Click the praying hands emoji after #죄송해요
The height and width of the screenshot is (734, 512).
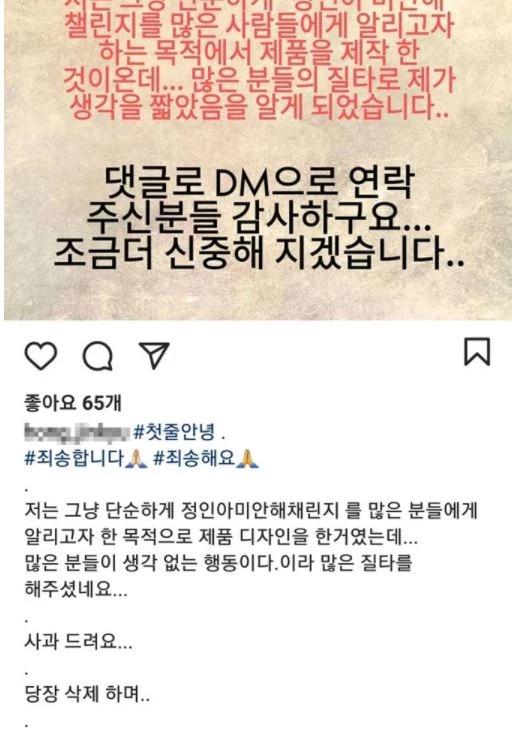[x=248, y=458]
